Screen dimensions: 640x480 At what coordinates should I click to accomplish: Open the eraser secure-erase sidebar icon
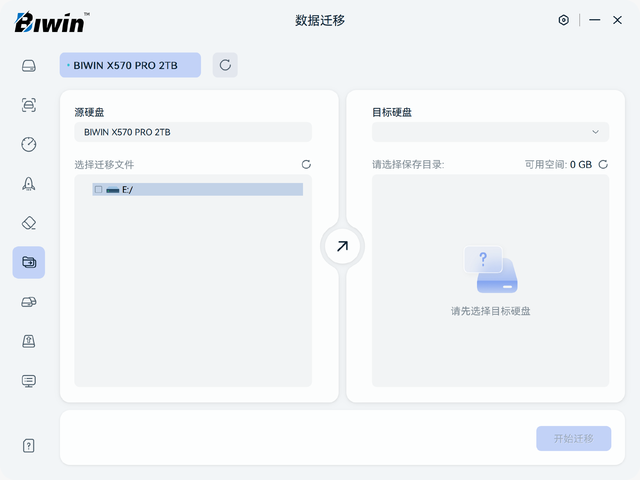[x=29, y=223]
